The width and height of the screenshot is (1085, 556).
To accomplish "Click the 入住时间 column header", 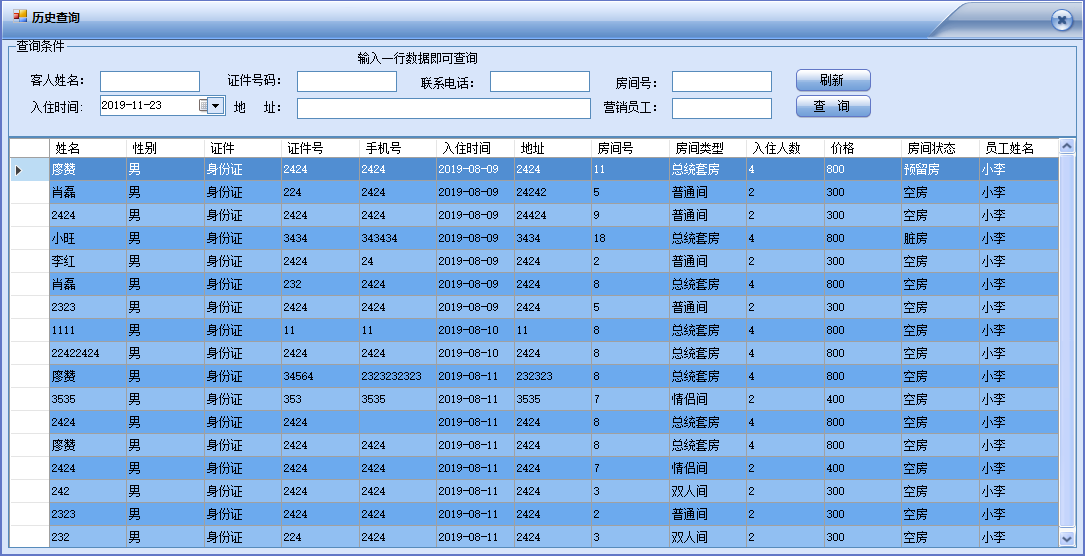I will tap(474, 148).
